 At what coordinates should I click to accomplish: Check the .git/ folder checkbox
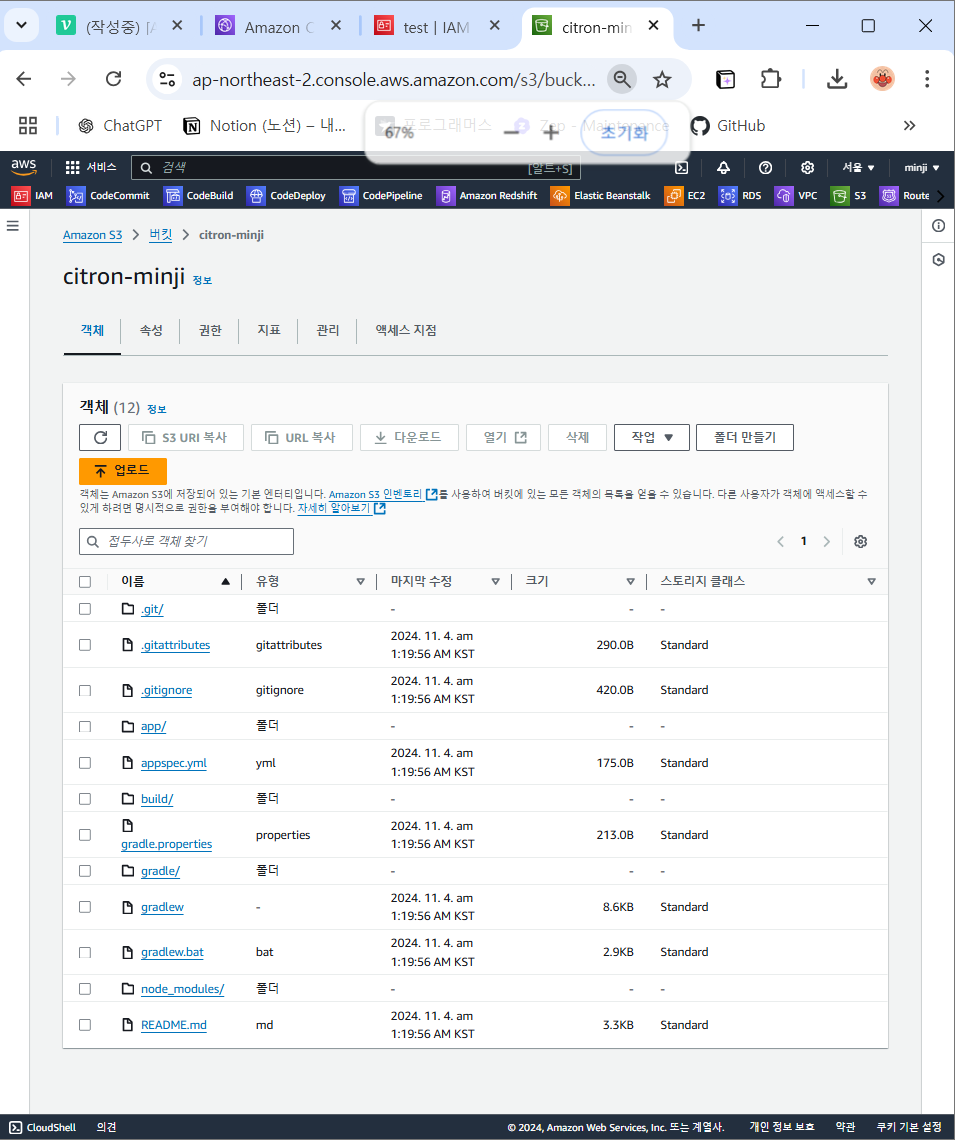(85, 609)
